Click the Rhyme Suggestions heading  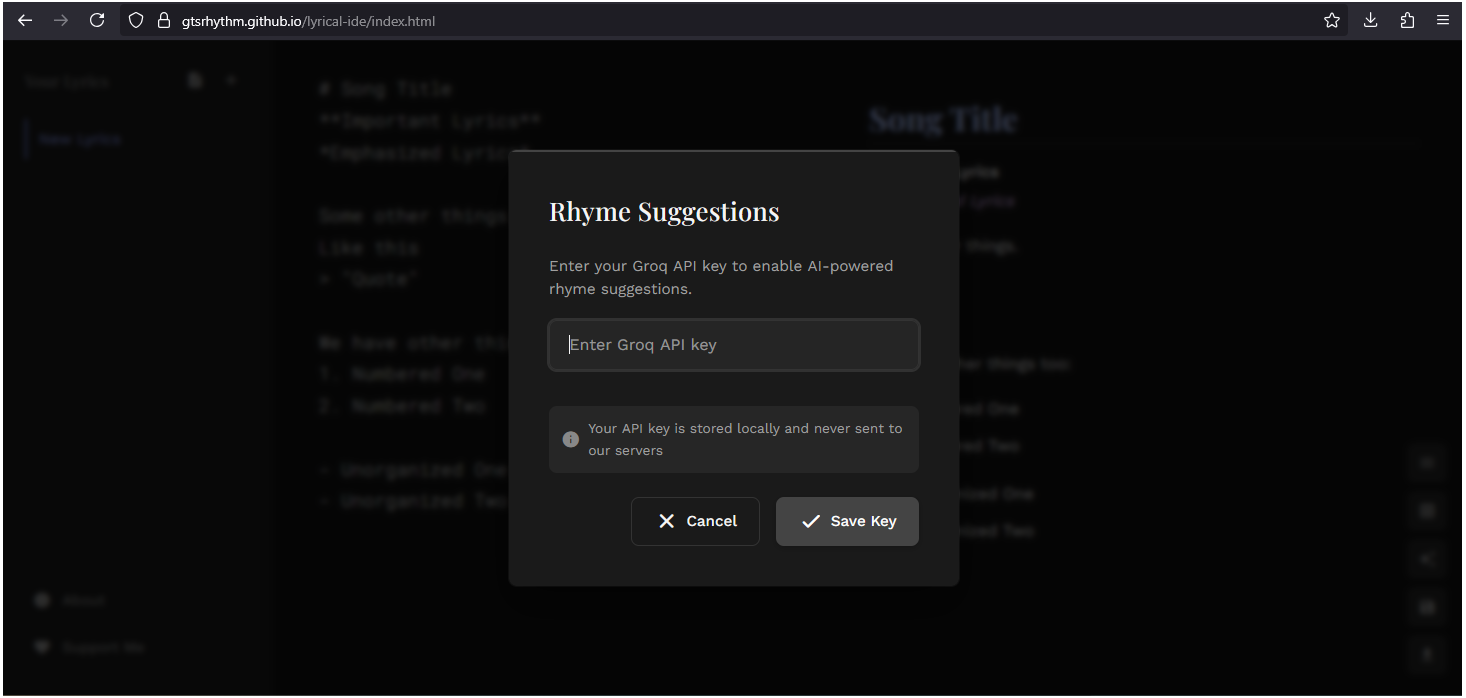pyautogui.click(x=664, y=212)
